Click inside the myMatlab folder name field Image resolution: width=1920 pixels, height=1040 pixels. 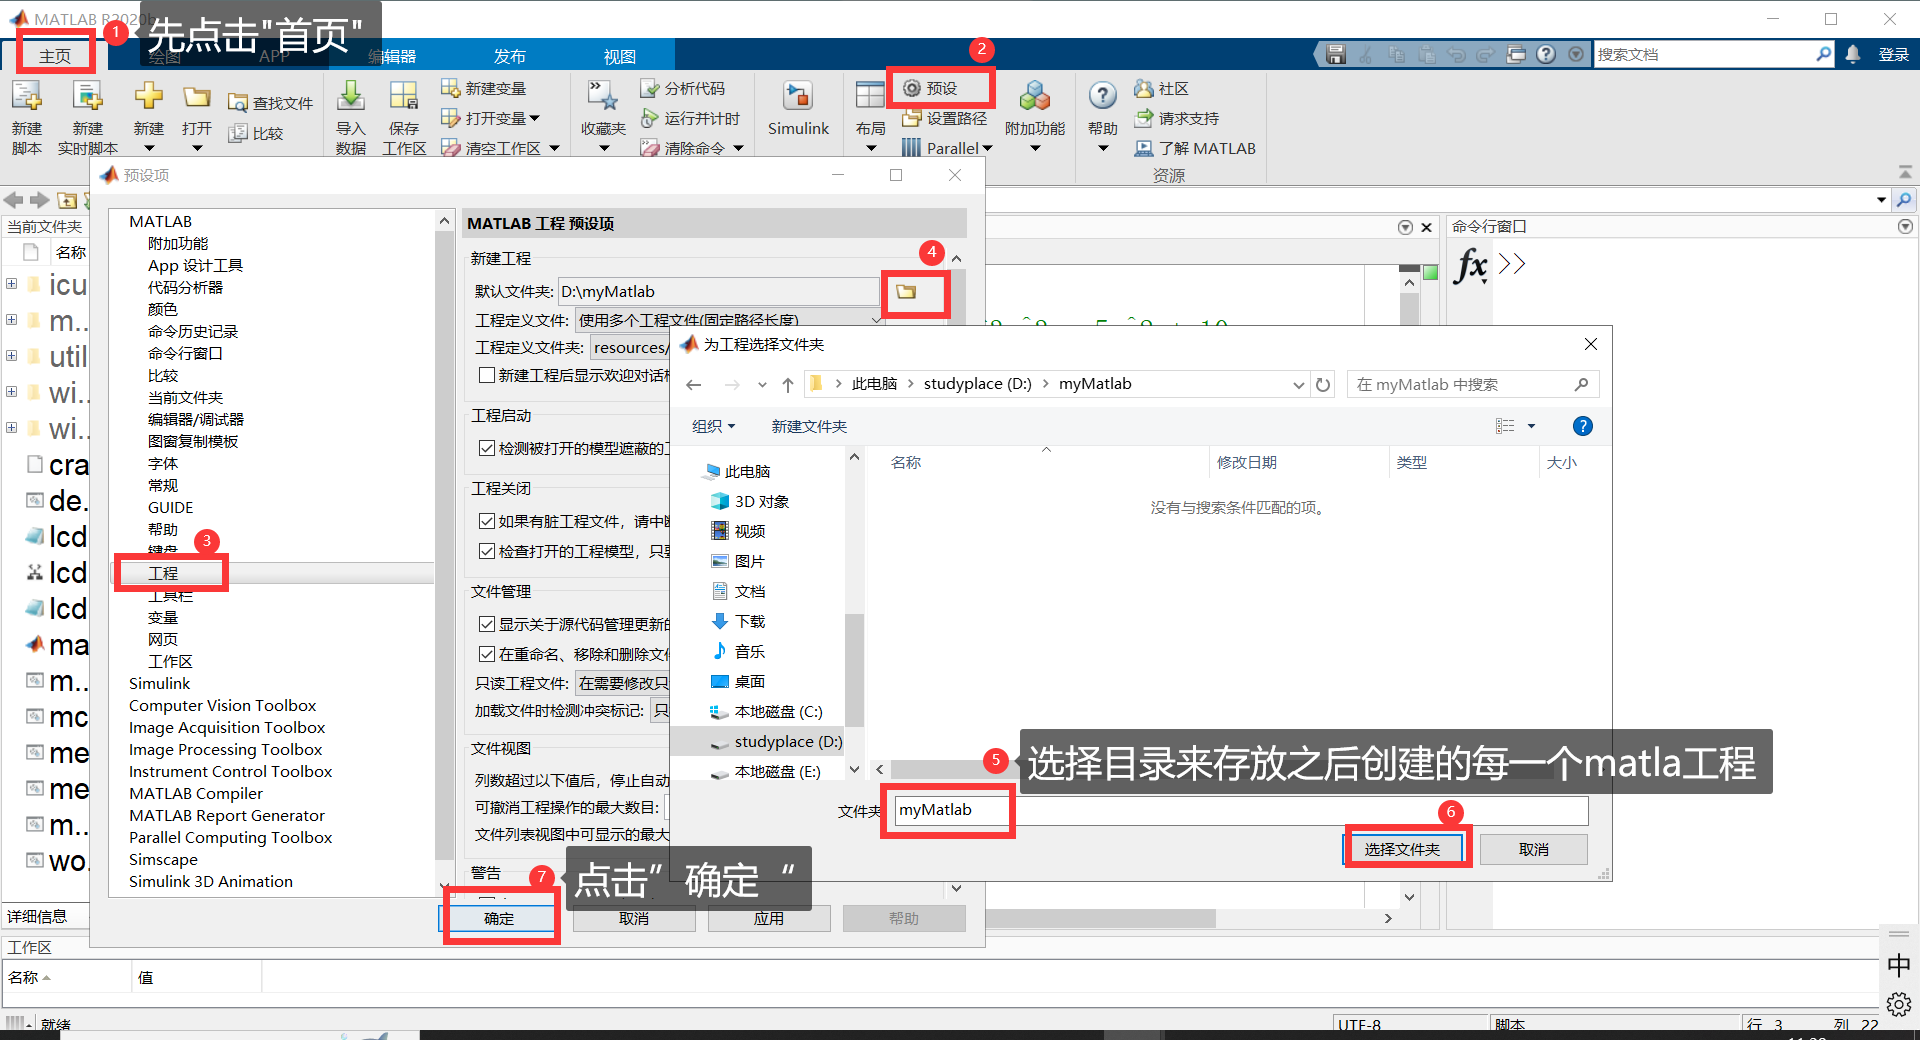pos(946,810)
